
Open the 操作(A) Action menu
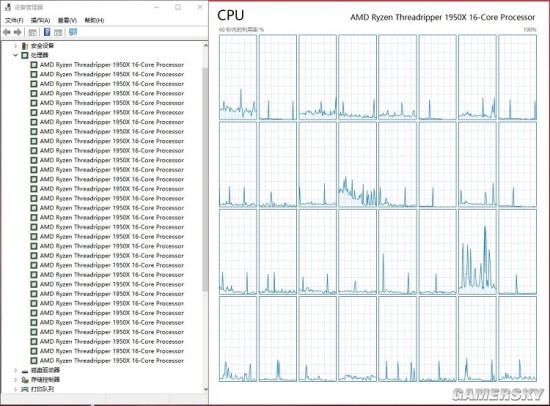[x=40, y=20]
